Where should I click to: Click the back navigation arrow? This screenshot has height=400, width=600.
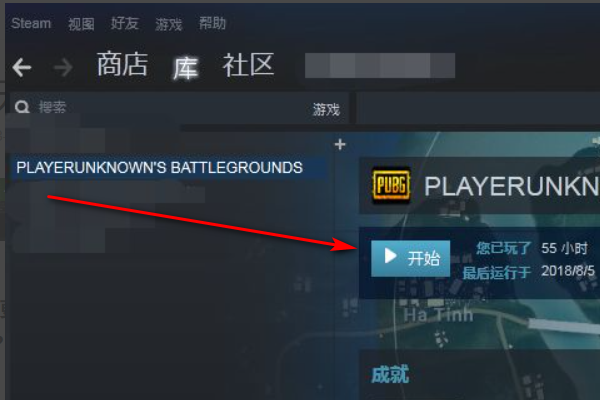pos(22,67)
